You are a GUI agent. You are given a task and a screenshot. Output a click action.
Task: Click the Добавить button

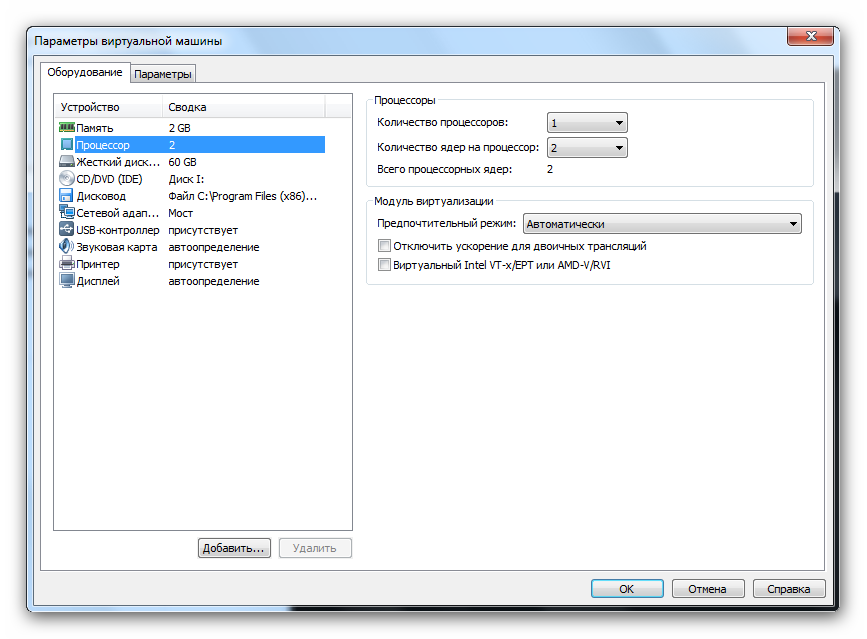[234, 548]
